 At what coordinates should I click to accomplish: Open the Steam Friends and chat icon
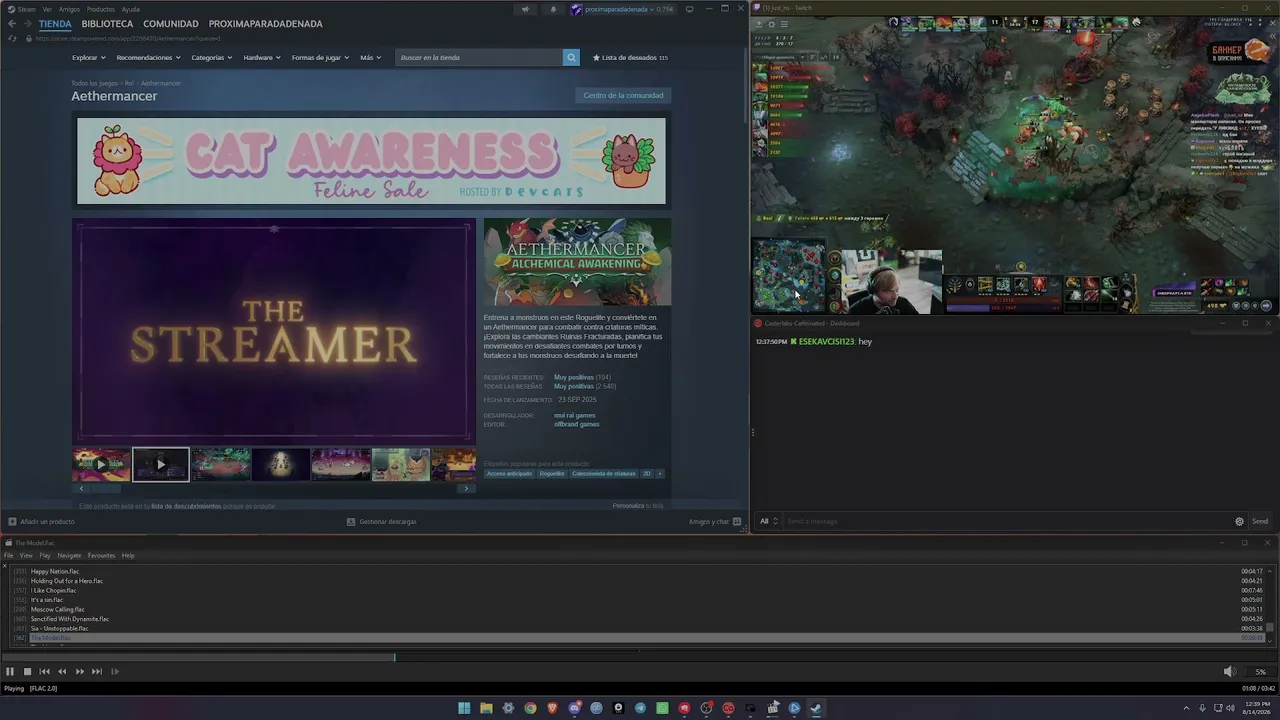pyautogui.click(x=737, y=521)
